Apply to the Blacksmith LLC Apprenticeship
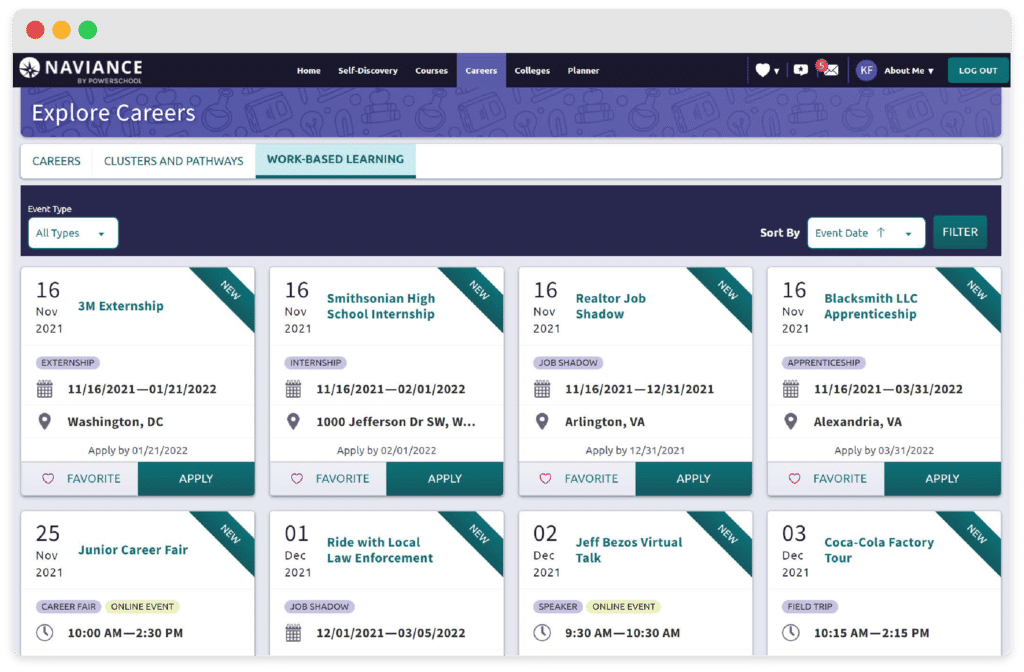This screenshot has width=1024, height=672. pos(942,479)
